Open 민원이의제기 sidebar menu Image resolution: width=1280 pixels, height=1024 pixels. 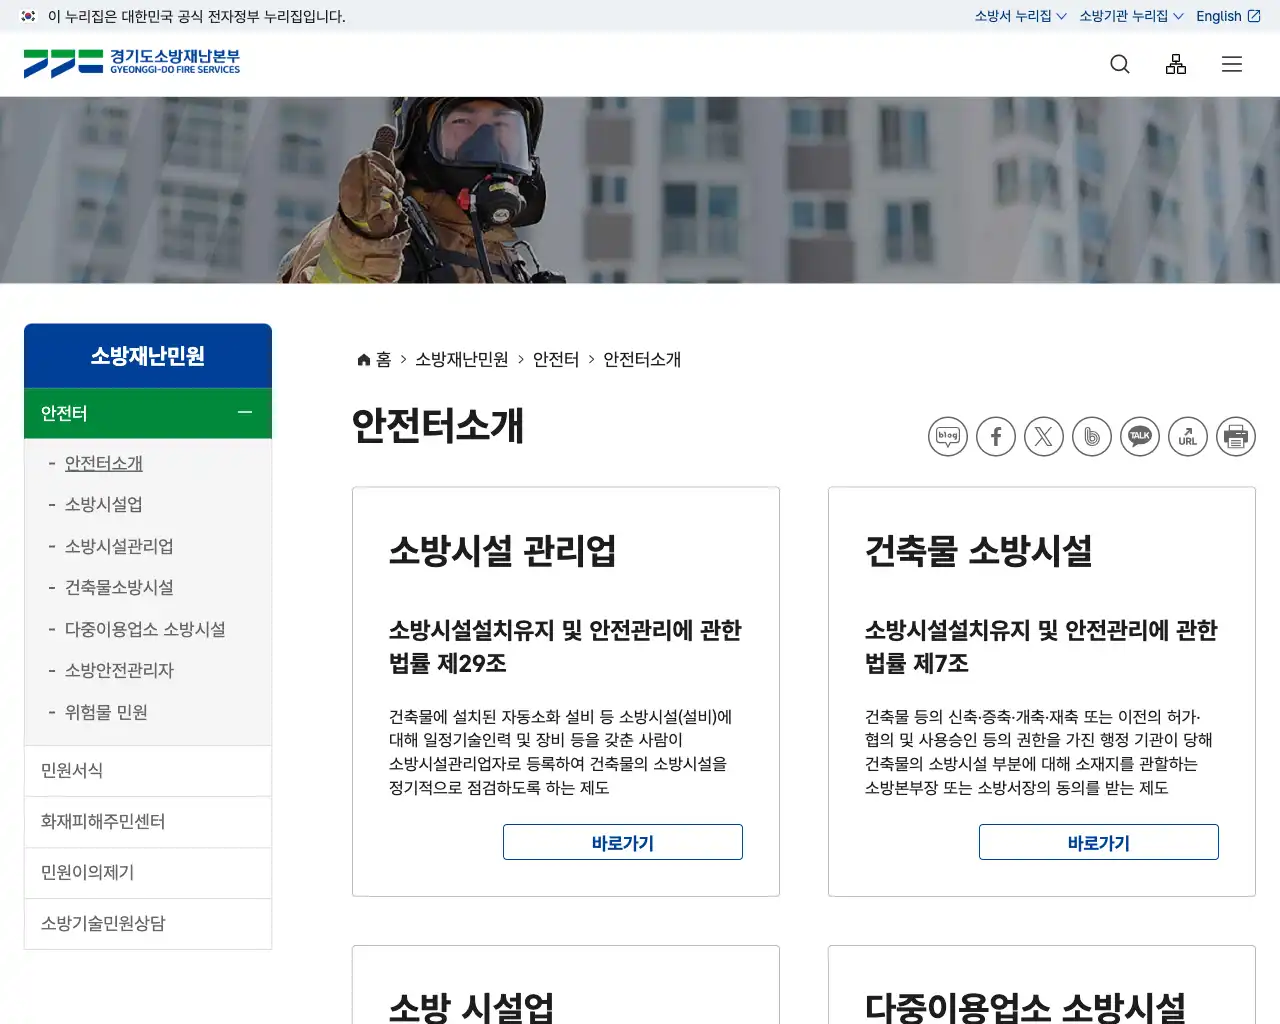148,873
